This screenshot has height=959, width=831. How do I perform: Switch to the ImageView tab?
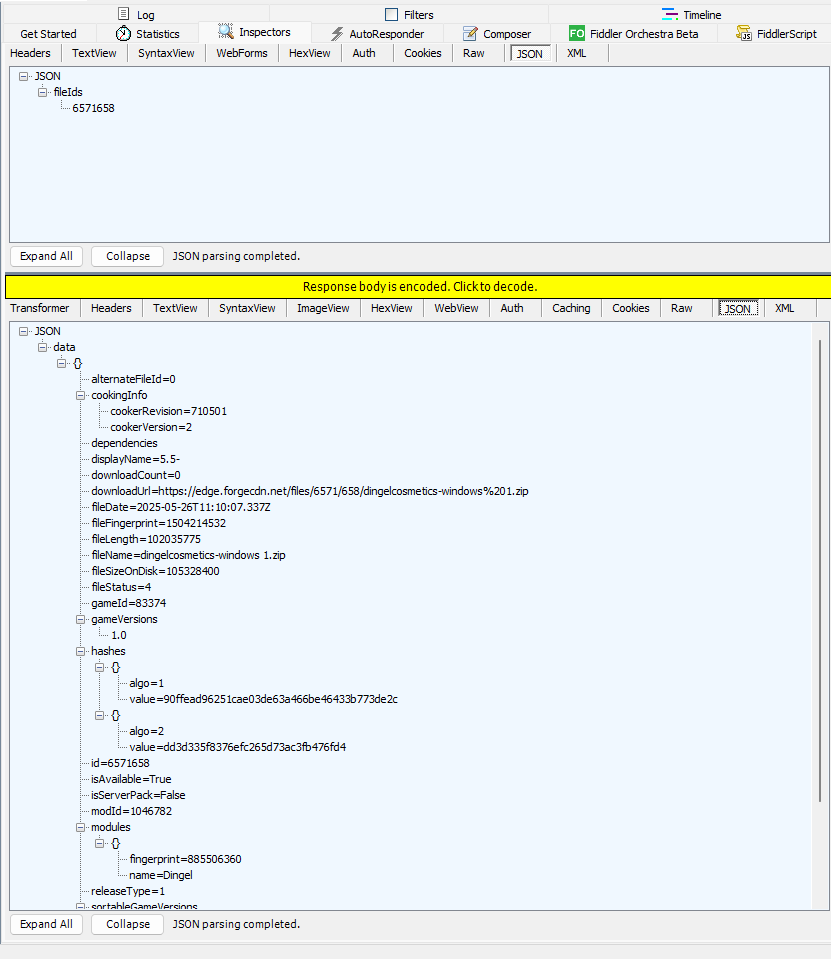click(323, 308)
